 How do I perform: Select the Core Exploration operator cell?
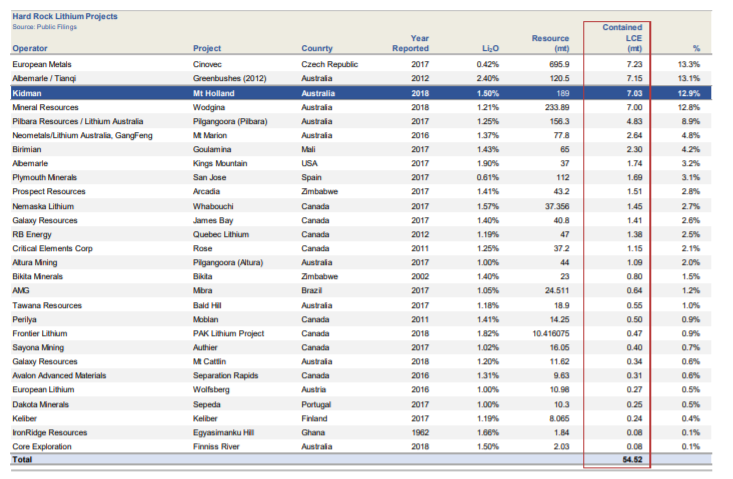[x=42, y=447]
